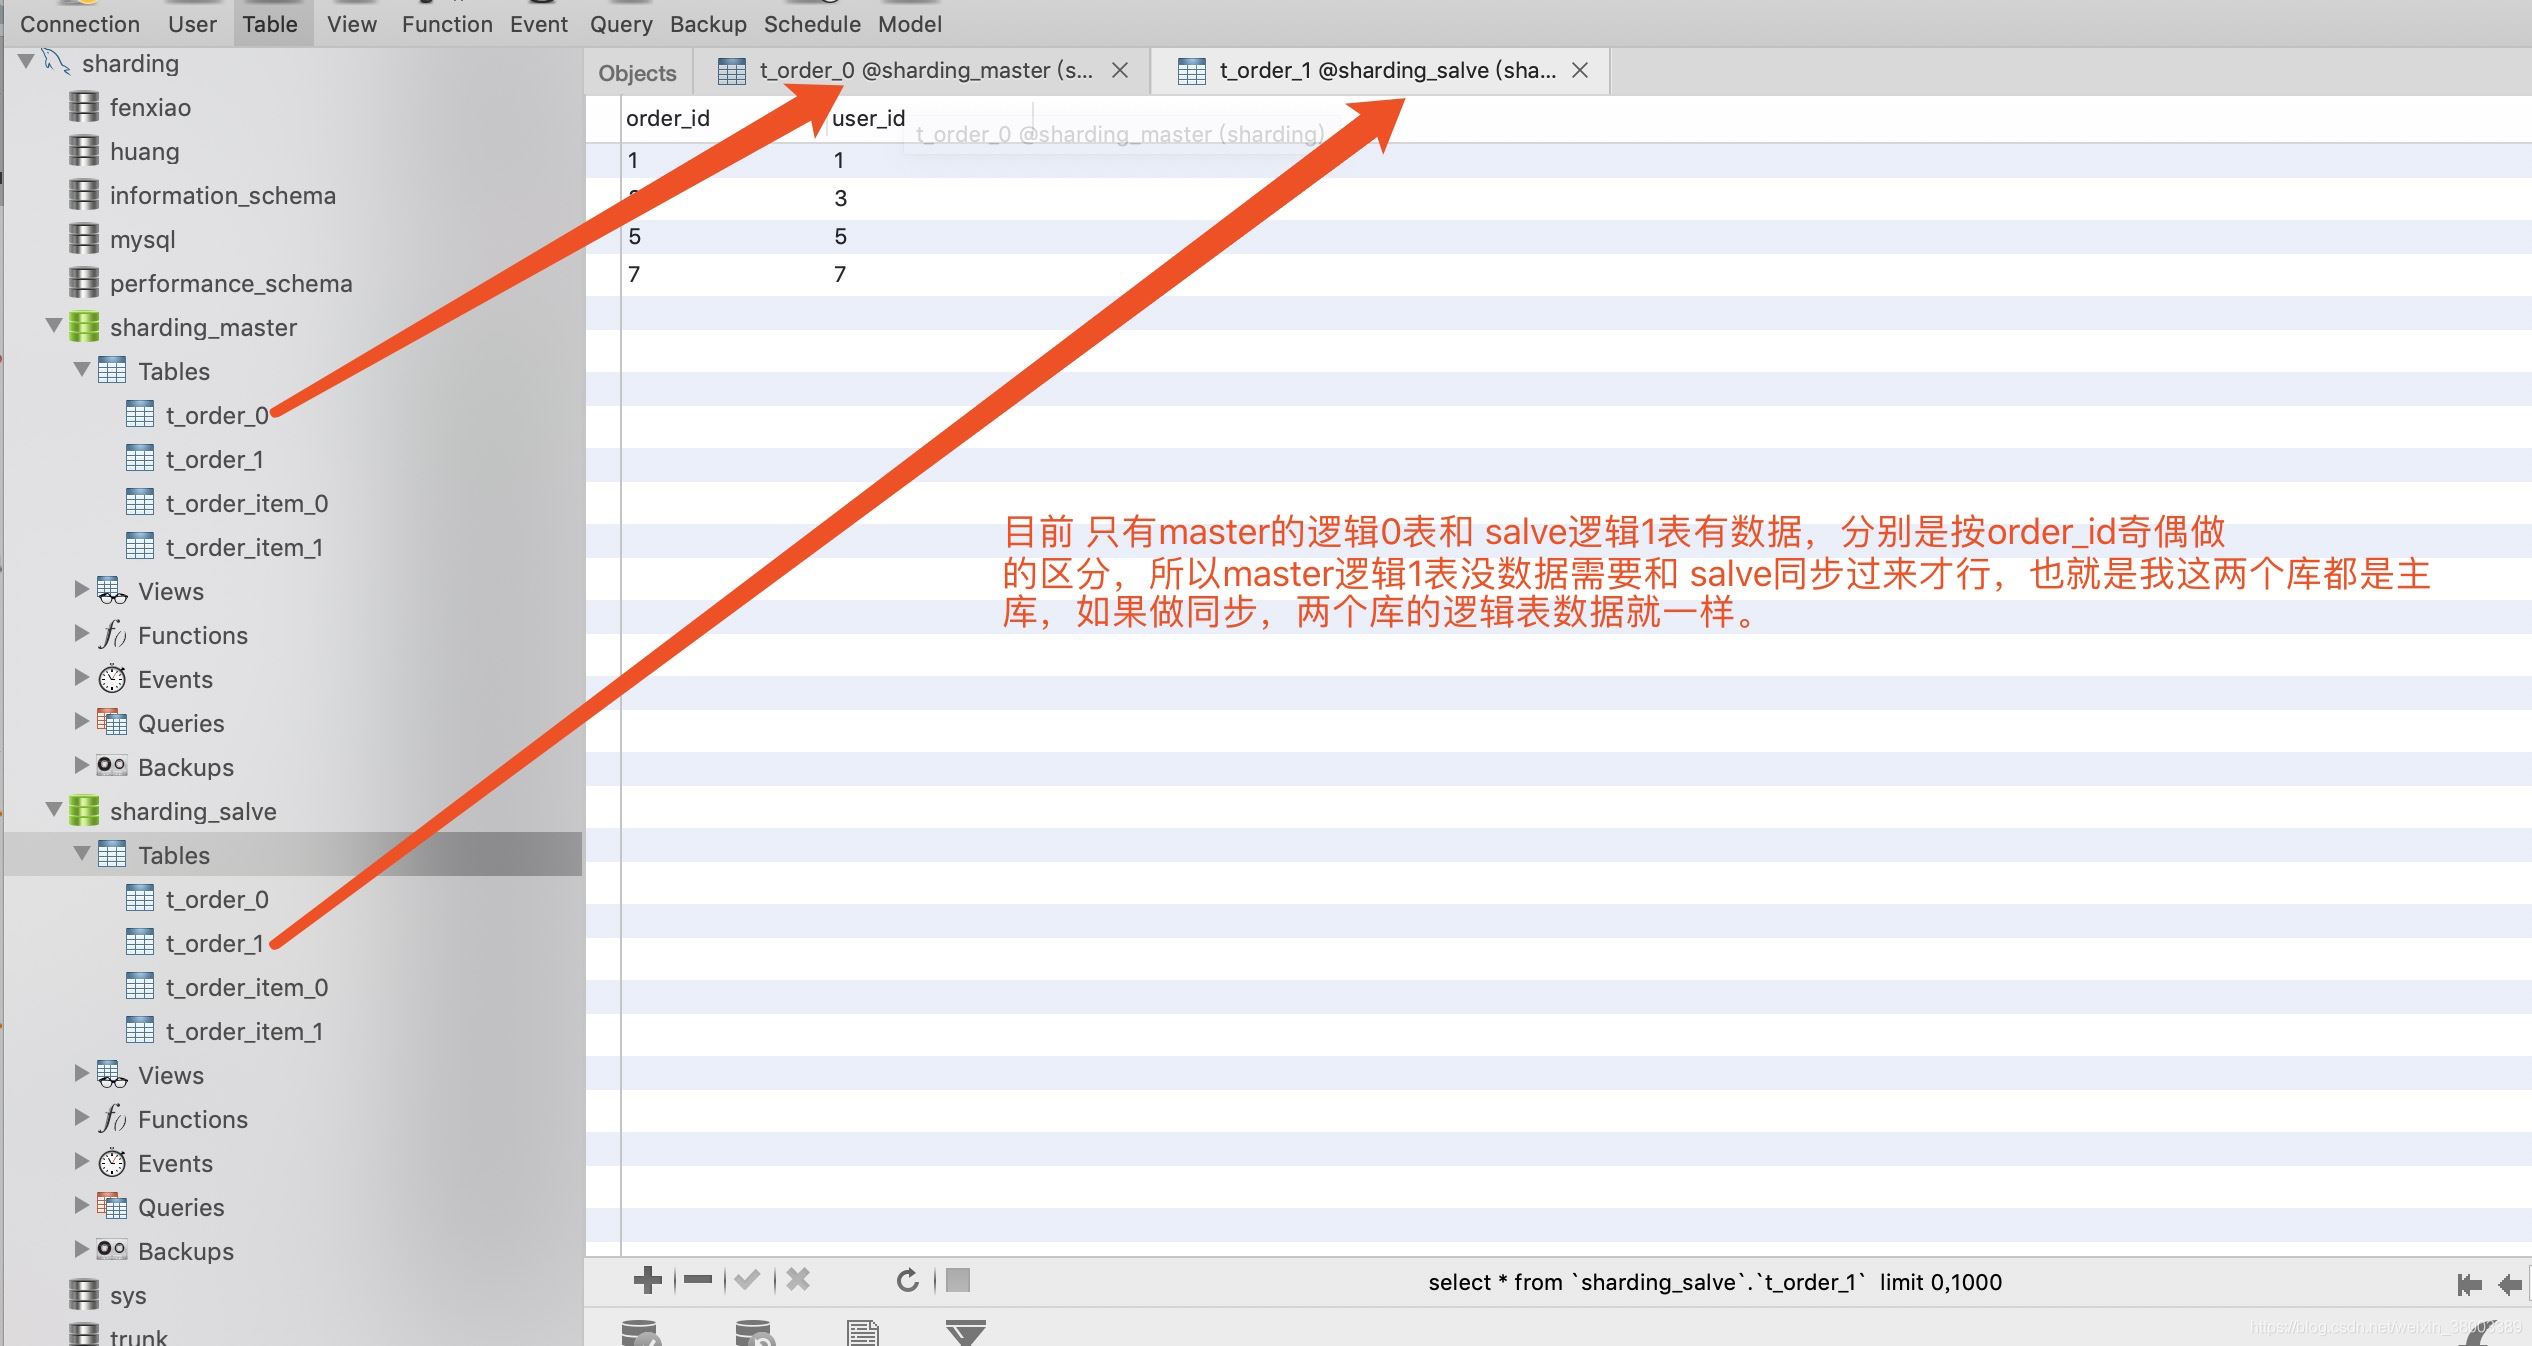Collapse the sharding connection tree
Viewport: 2532px width, 1346px height.
tap(27, 62)
